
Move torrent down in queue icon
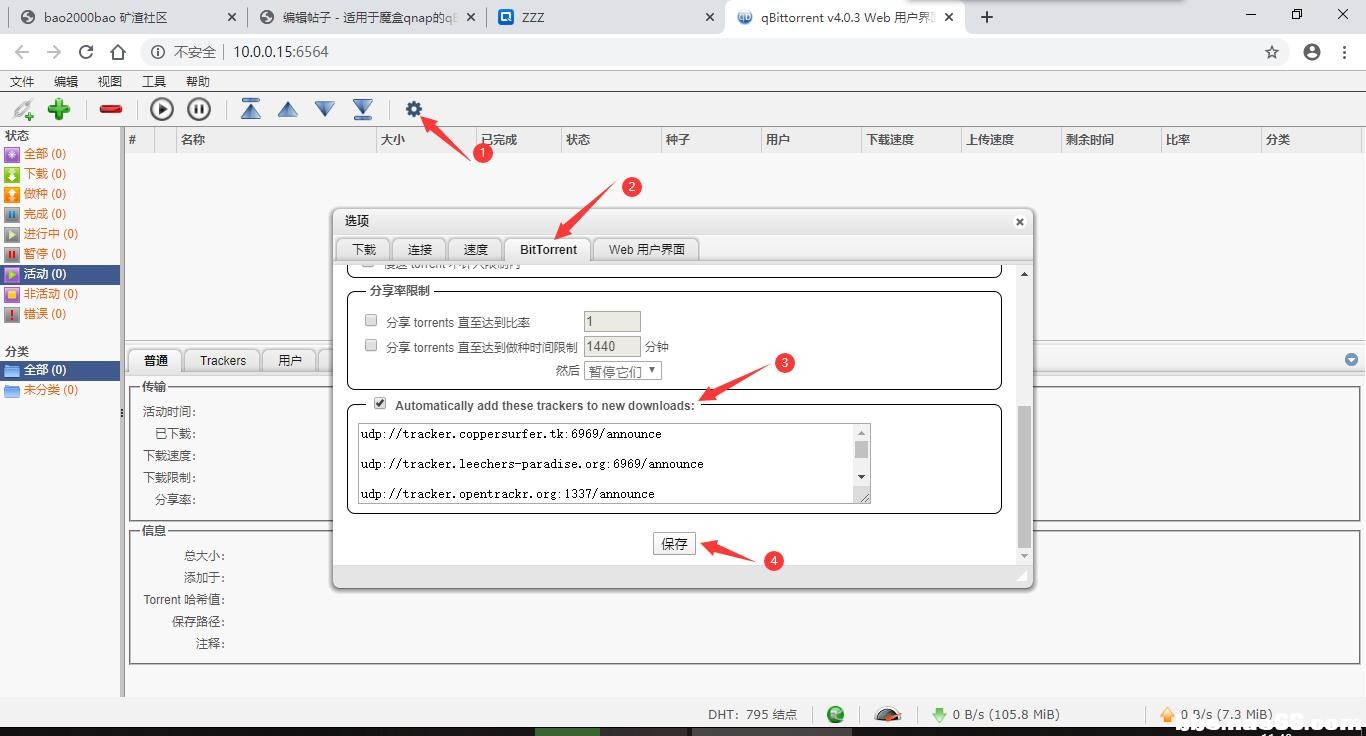[325, 109]
